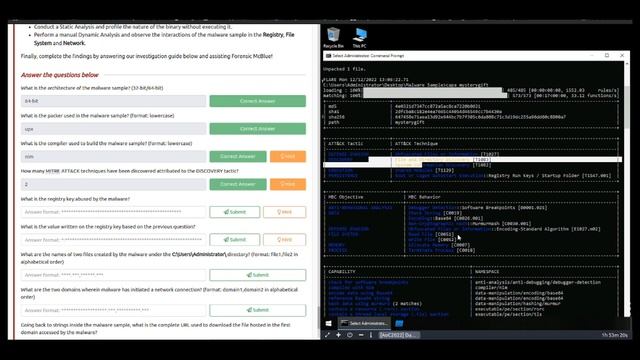Screen dimensions: 640x360
Task: Open the Recycle Bin desktop icon
Action: pyautogui.click(x=333, y=38)
